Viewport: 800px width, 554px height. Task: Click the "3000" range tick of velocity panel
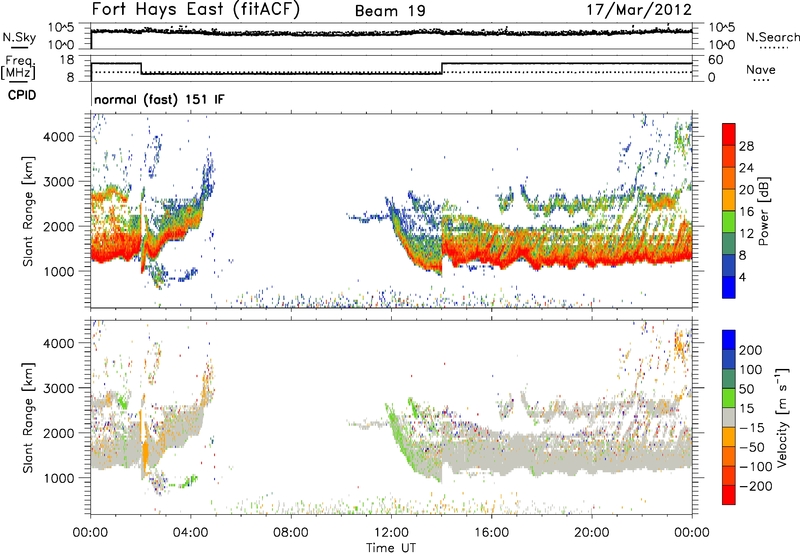click(58, 388)
